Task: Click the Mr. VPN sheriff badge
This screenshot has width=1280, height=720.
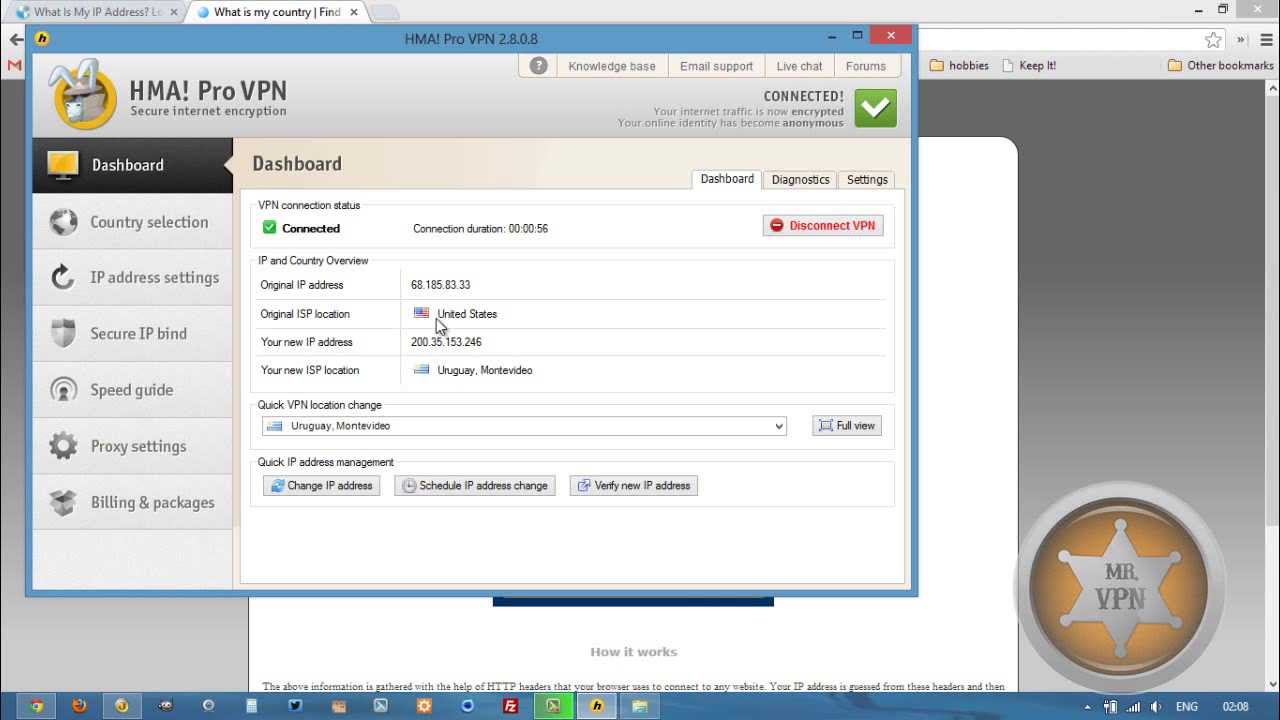Action: point(1118,586)
